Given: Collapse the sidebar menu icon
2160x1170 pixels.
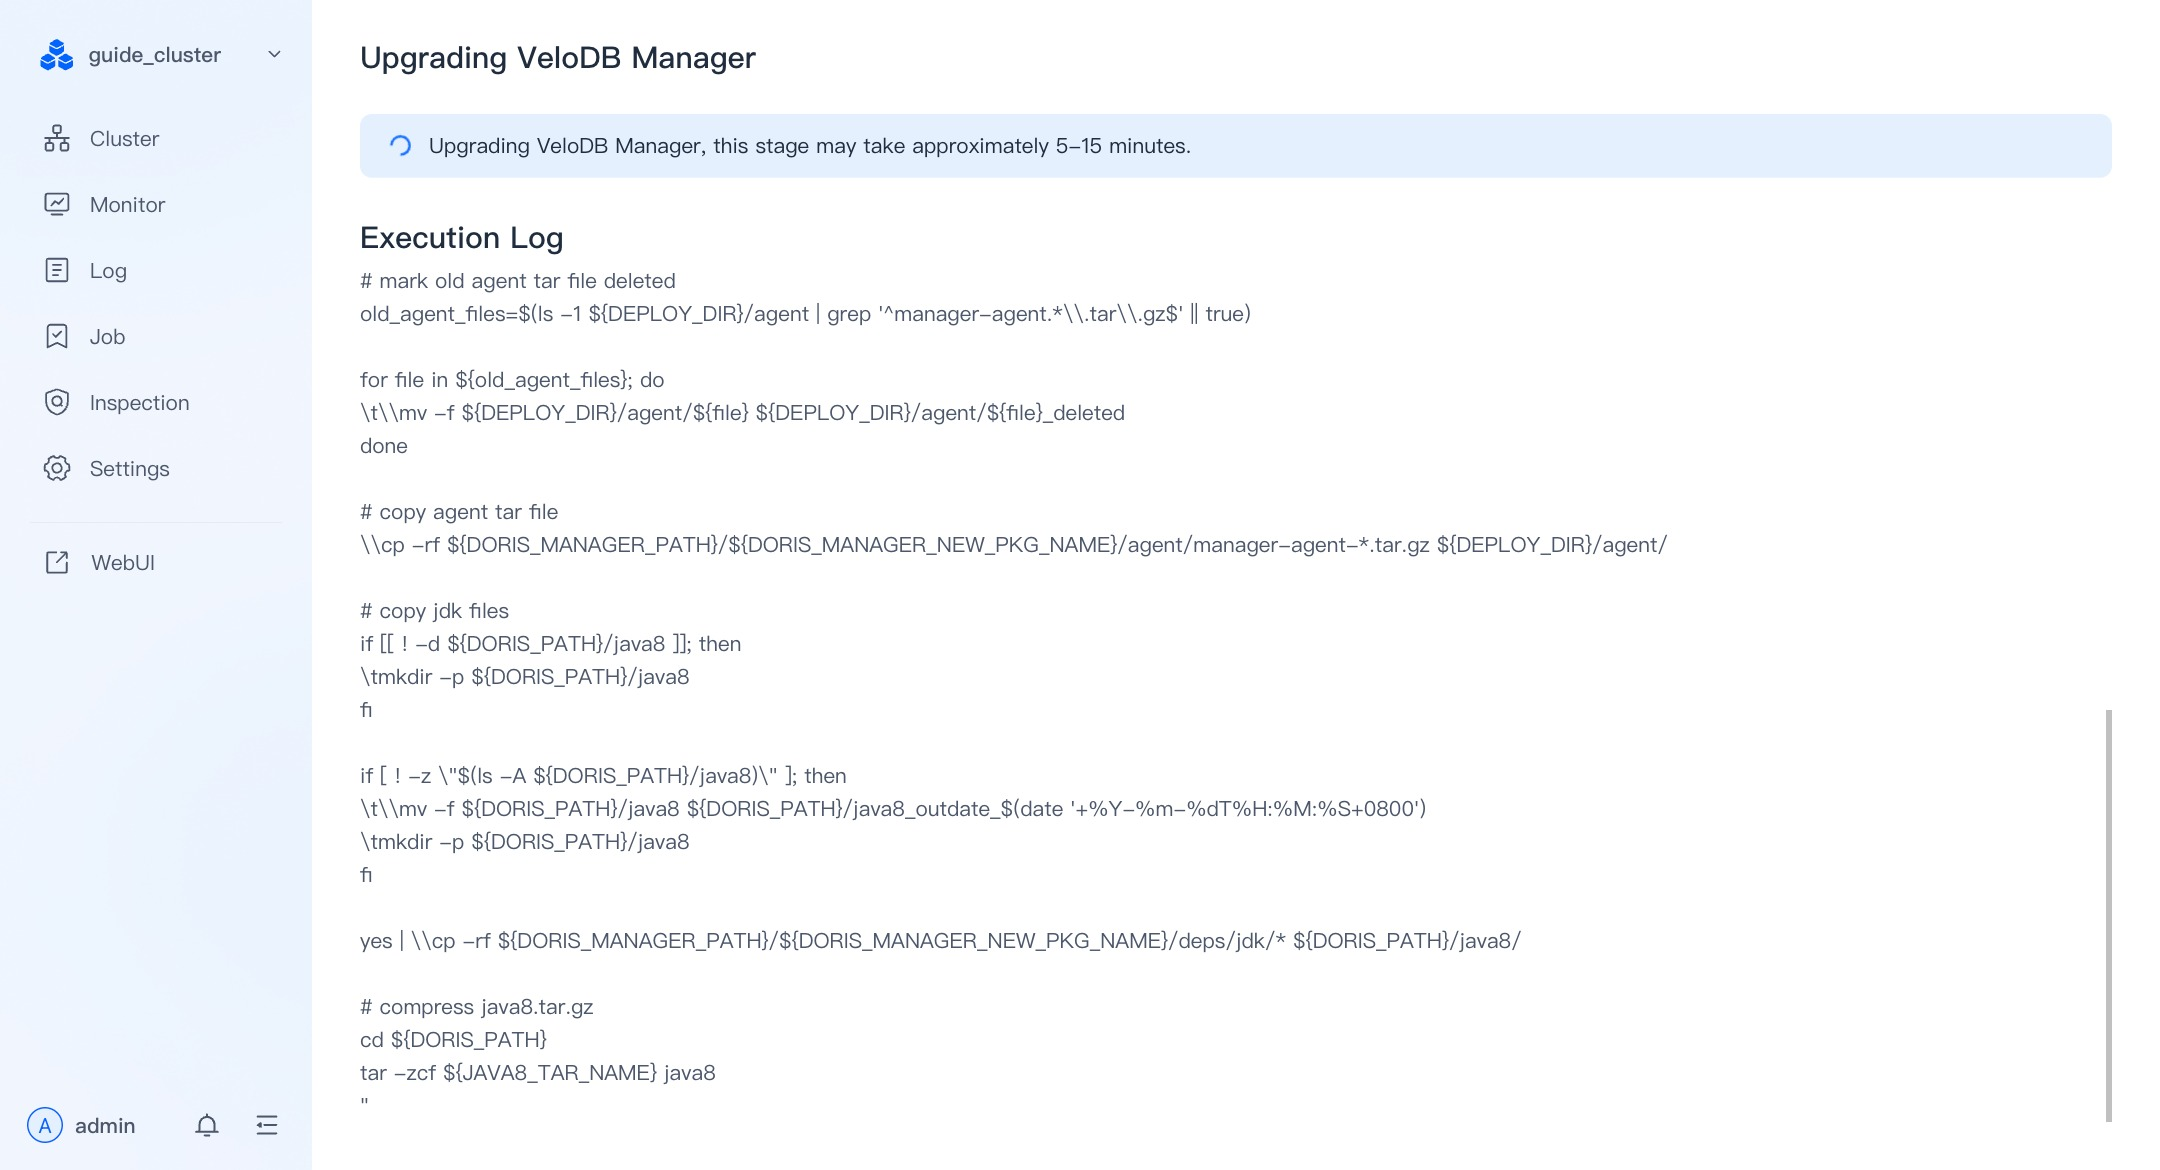Looking at the screenshot, I should 267,1126.
